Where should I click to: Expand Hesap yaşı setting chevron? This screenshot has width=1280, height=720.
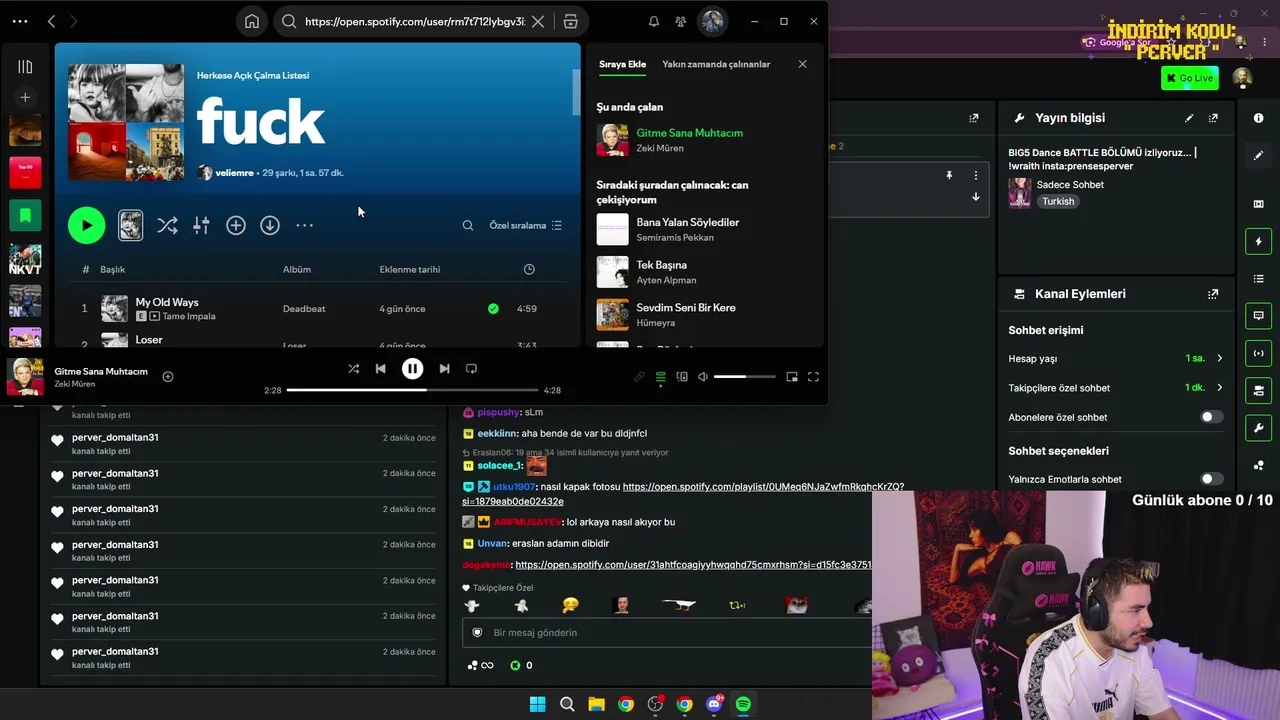coord(1219,358)
